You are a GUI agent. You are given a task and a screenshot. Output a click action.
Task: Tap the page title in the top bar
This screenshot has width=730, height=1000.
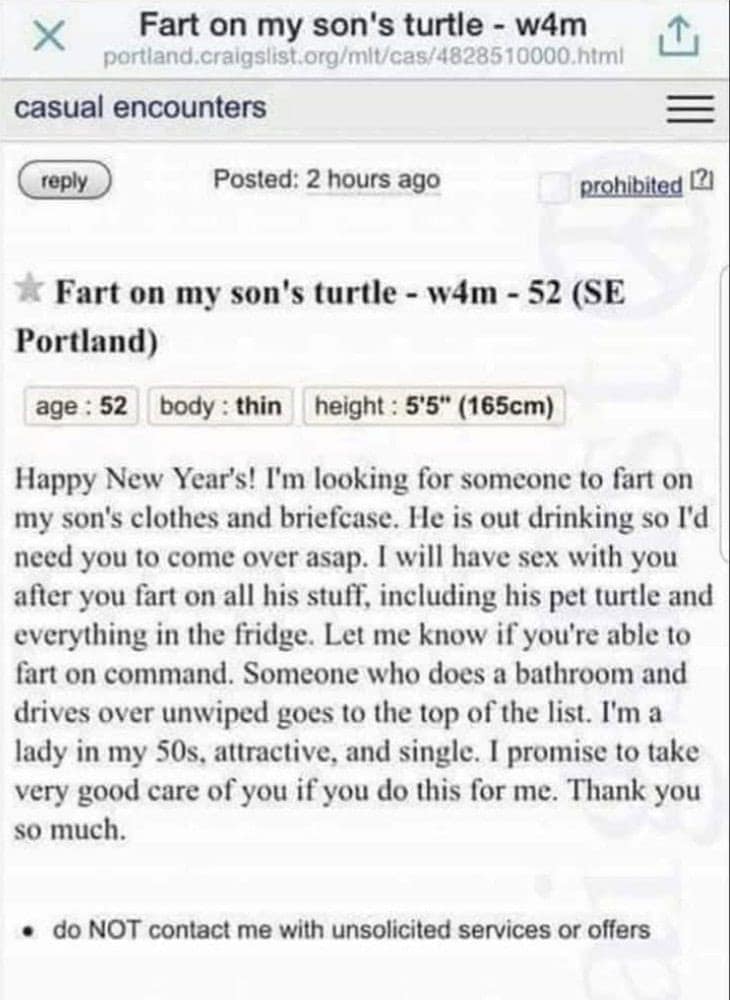point(364,23)
